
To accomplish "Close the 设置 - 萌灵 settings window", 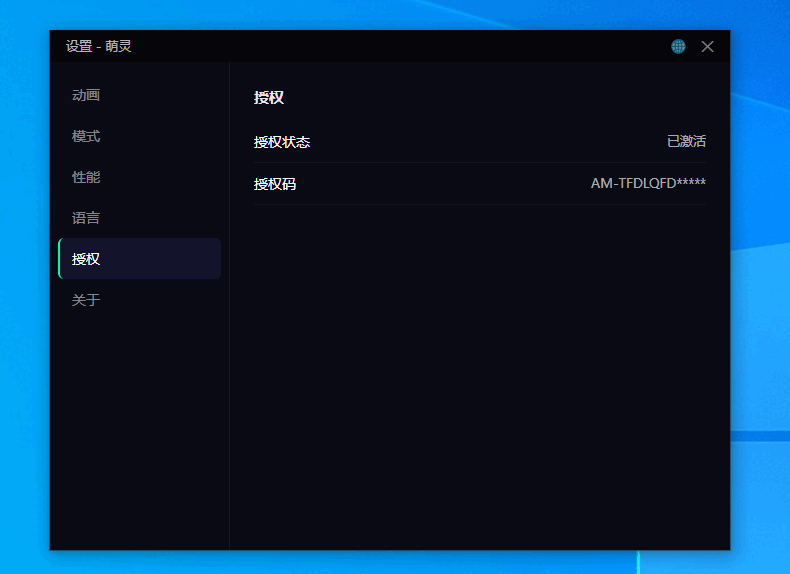I will pyautogui.click(x=707, y=46).
